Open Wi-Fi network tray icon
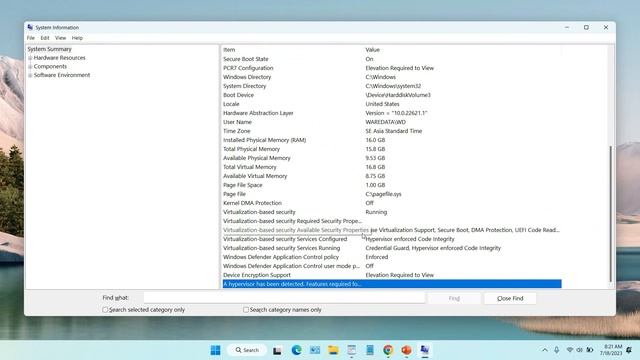640x360 pixels. tap(570, 350)
